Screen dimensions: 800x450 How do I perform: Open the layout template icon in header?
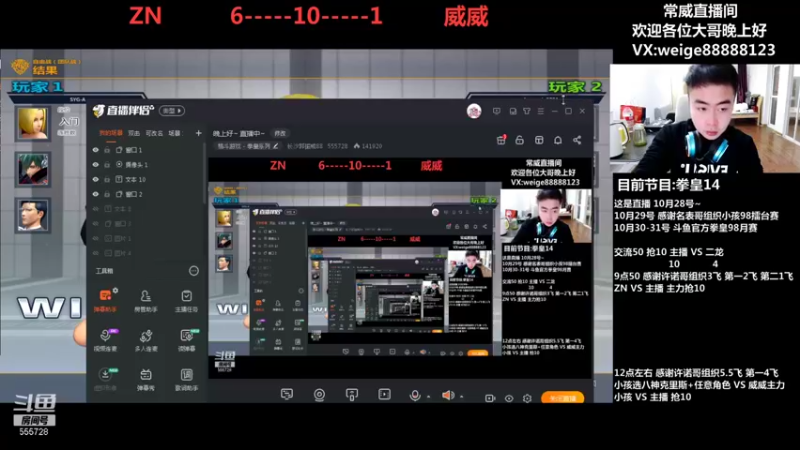coord(539,140)
